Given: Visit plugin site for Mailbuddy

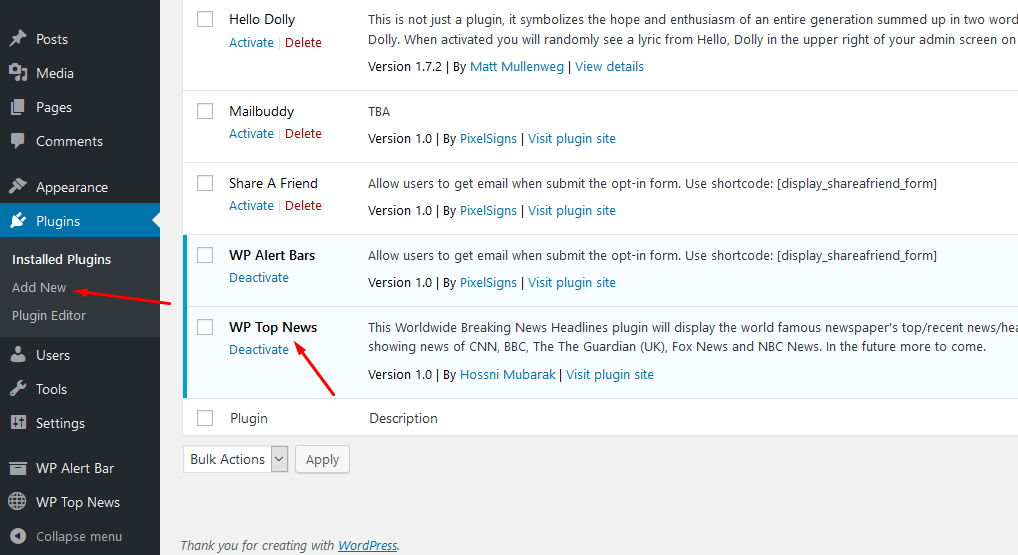Looking at the screenshot, I should (572, 138).
